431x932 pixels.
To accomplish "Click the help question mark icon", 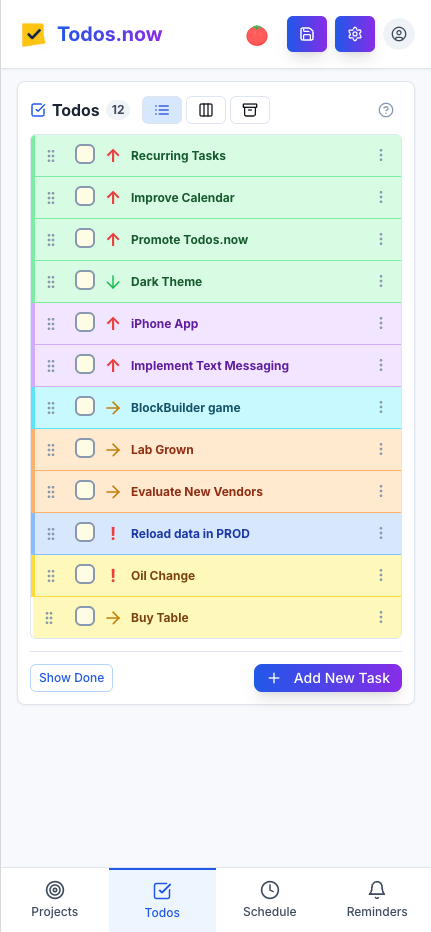I will coord(386,110).
